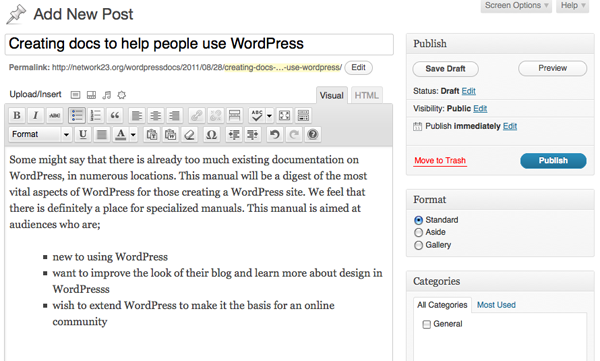Undo the last edit
Image resolution: width=600 pixels, height=361 pixels.
[275, 134]
